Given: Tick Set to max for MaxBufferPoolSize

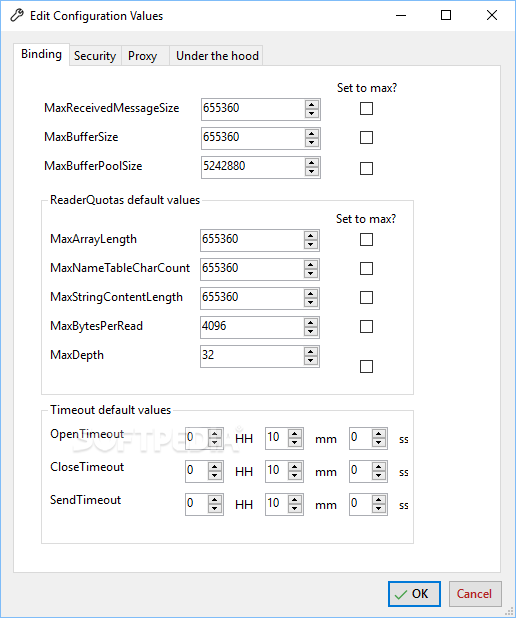Looking at the screenshot, I should (366, 168).
